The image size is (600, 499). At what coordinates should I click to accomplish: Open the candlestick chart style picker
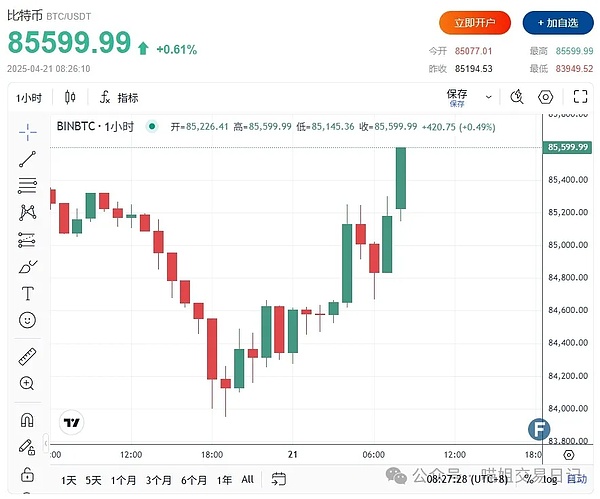point(70,97)
